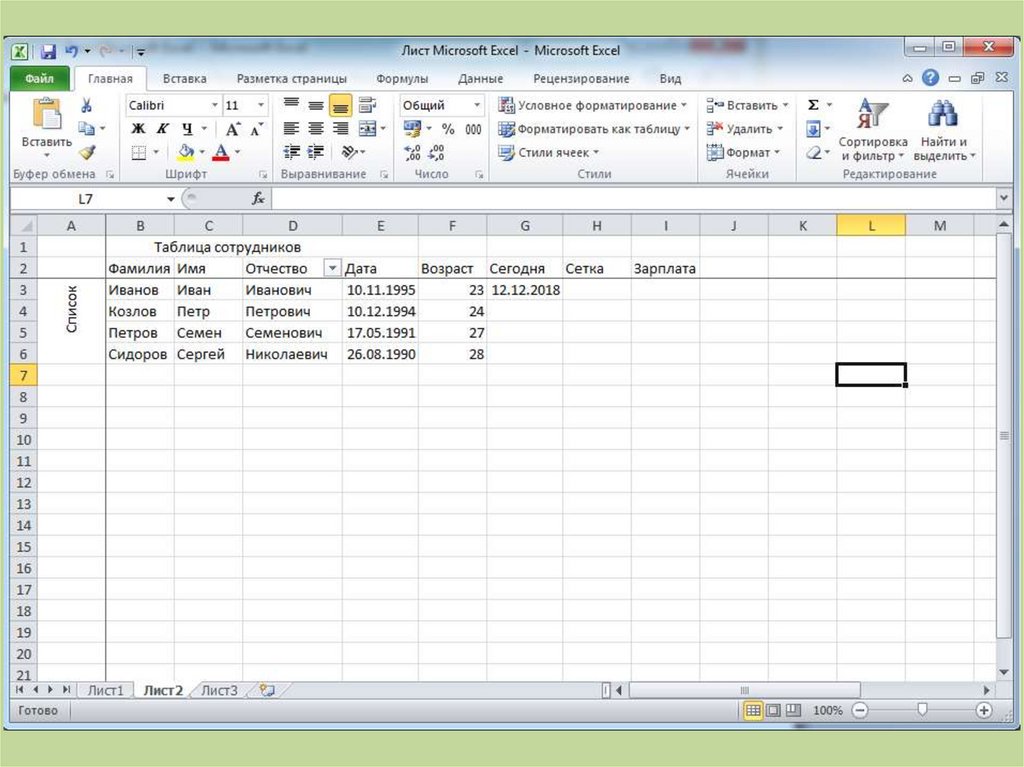Click the insert function fx icon
Viewport: 1024px width, 767px height.
pyautogui.click(x=258, y=199)
